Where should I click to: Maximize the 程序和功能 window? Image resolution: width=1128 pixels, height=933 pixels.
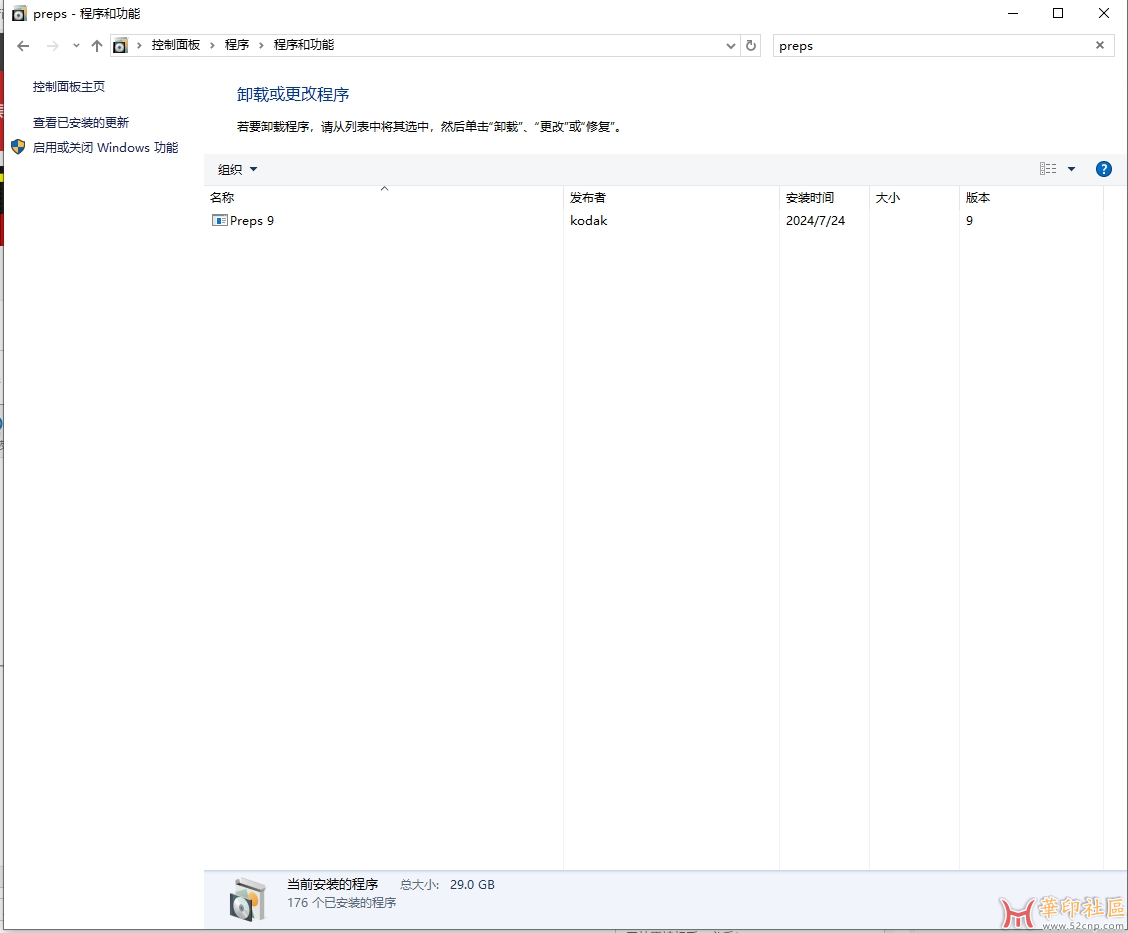coord(1058,13)
